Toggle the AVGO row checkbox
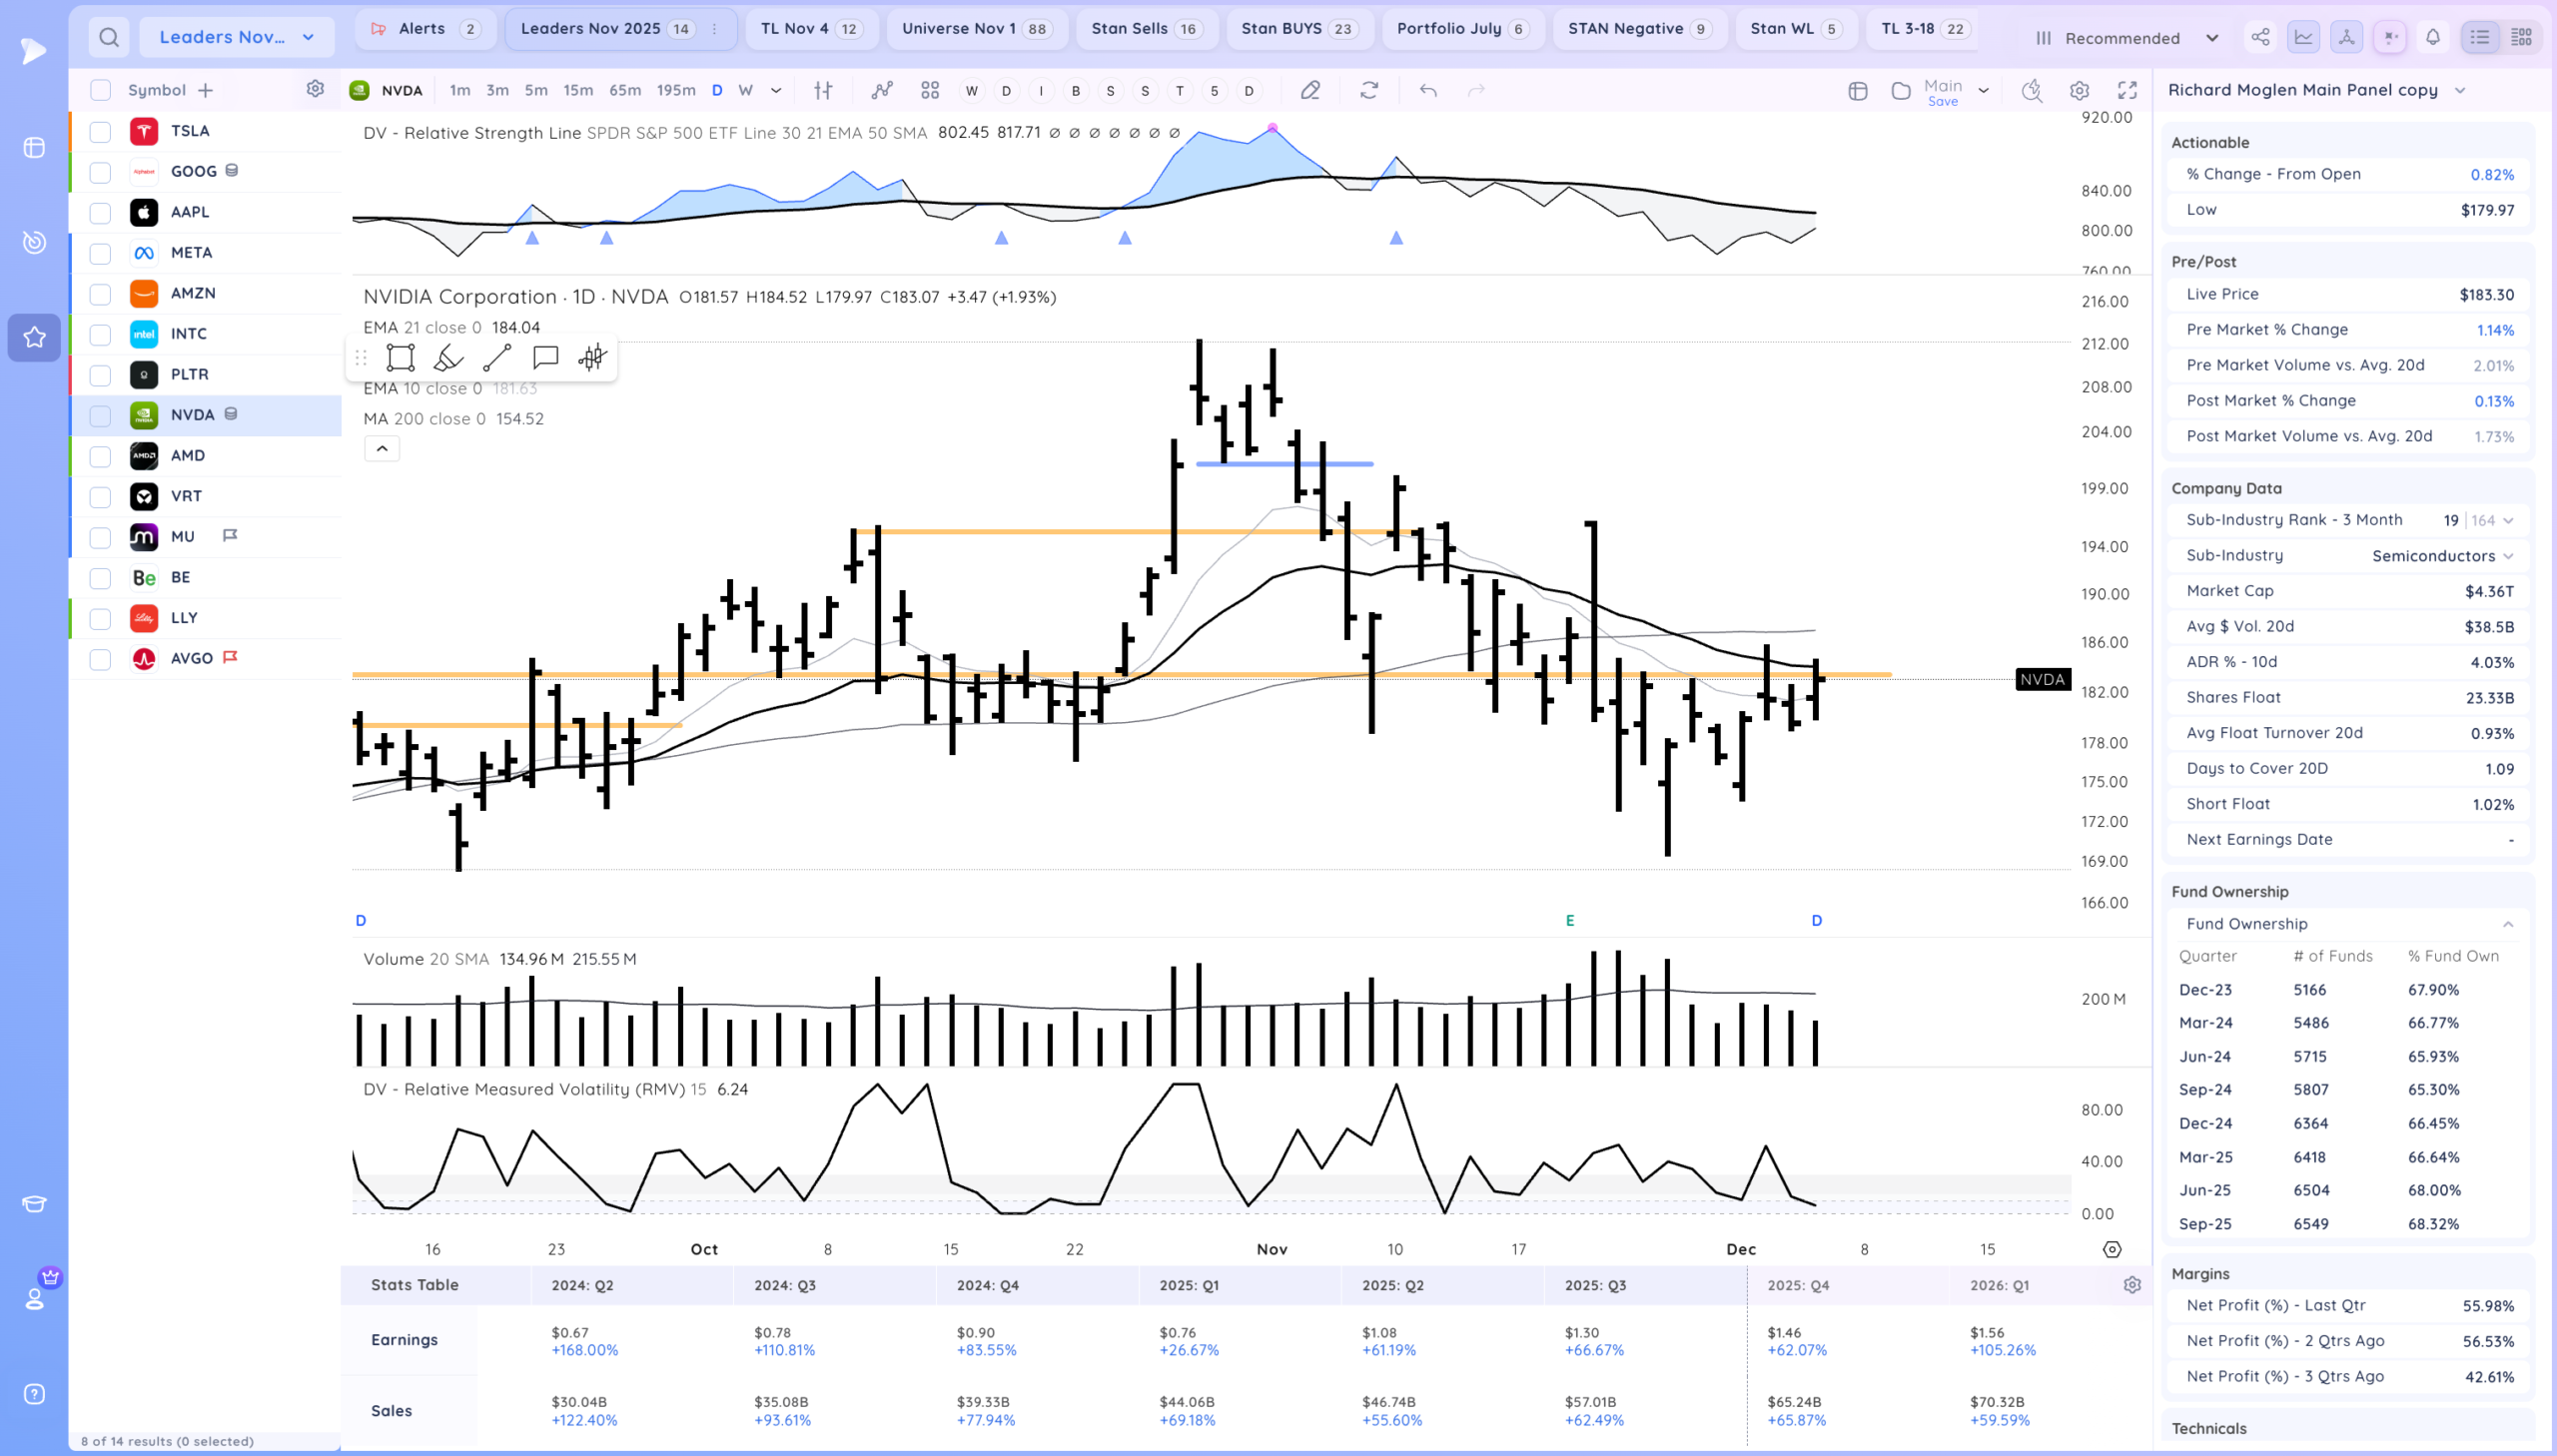Viewport: 2557px width, 1456px height. point(100,659)
